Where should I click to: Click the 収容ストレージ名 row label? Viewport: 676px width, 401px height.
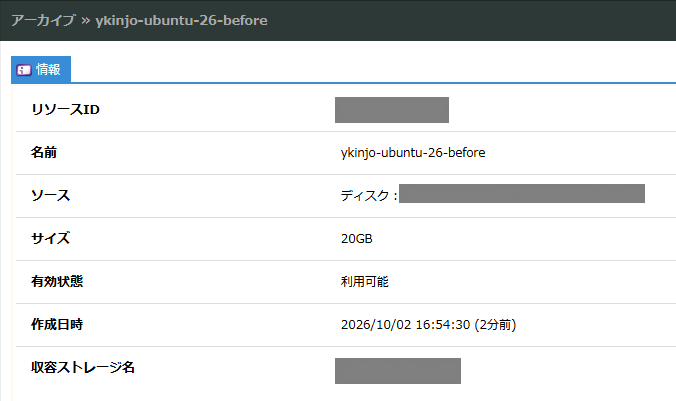click(x=82, y=367)
